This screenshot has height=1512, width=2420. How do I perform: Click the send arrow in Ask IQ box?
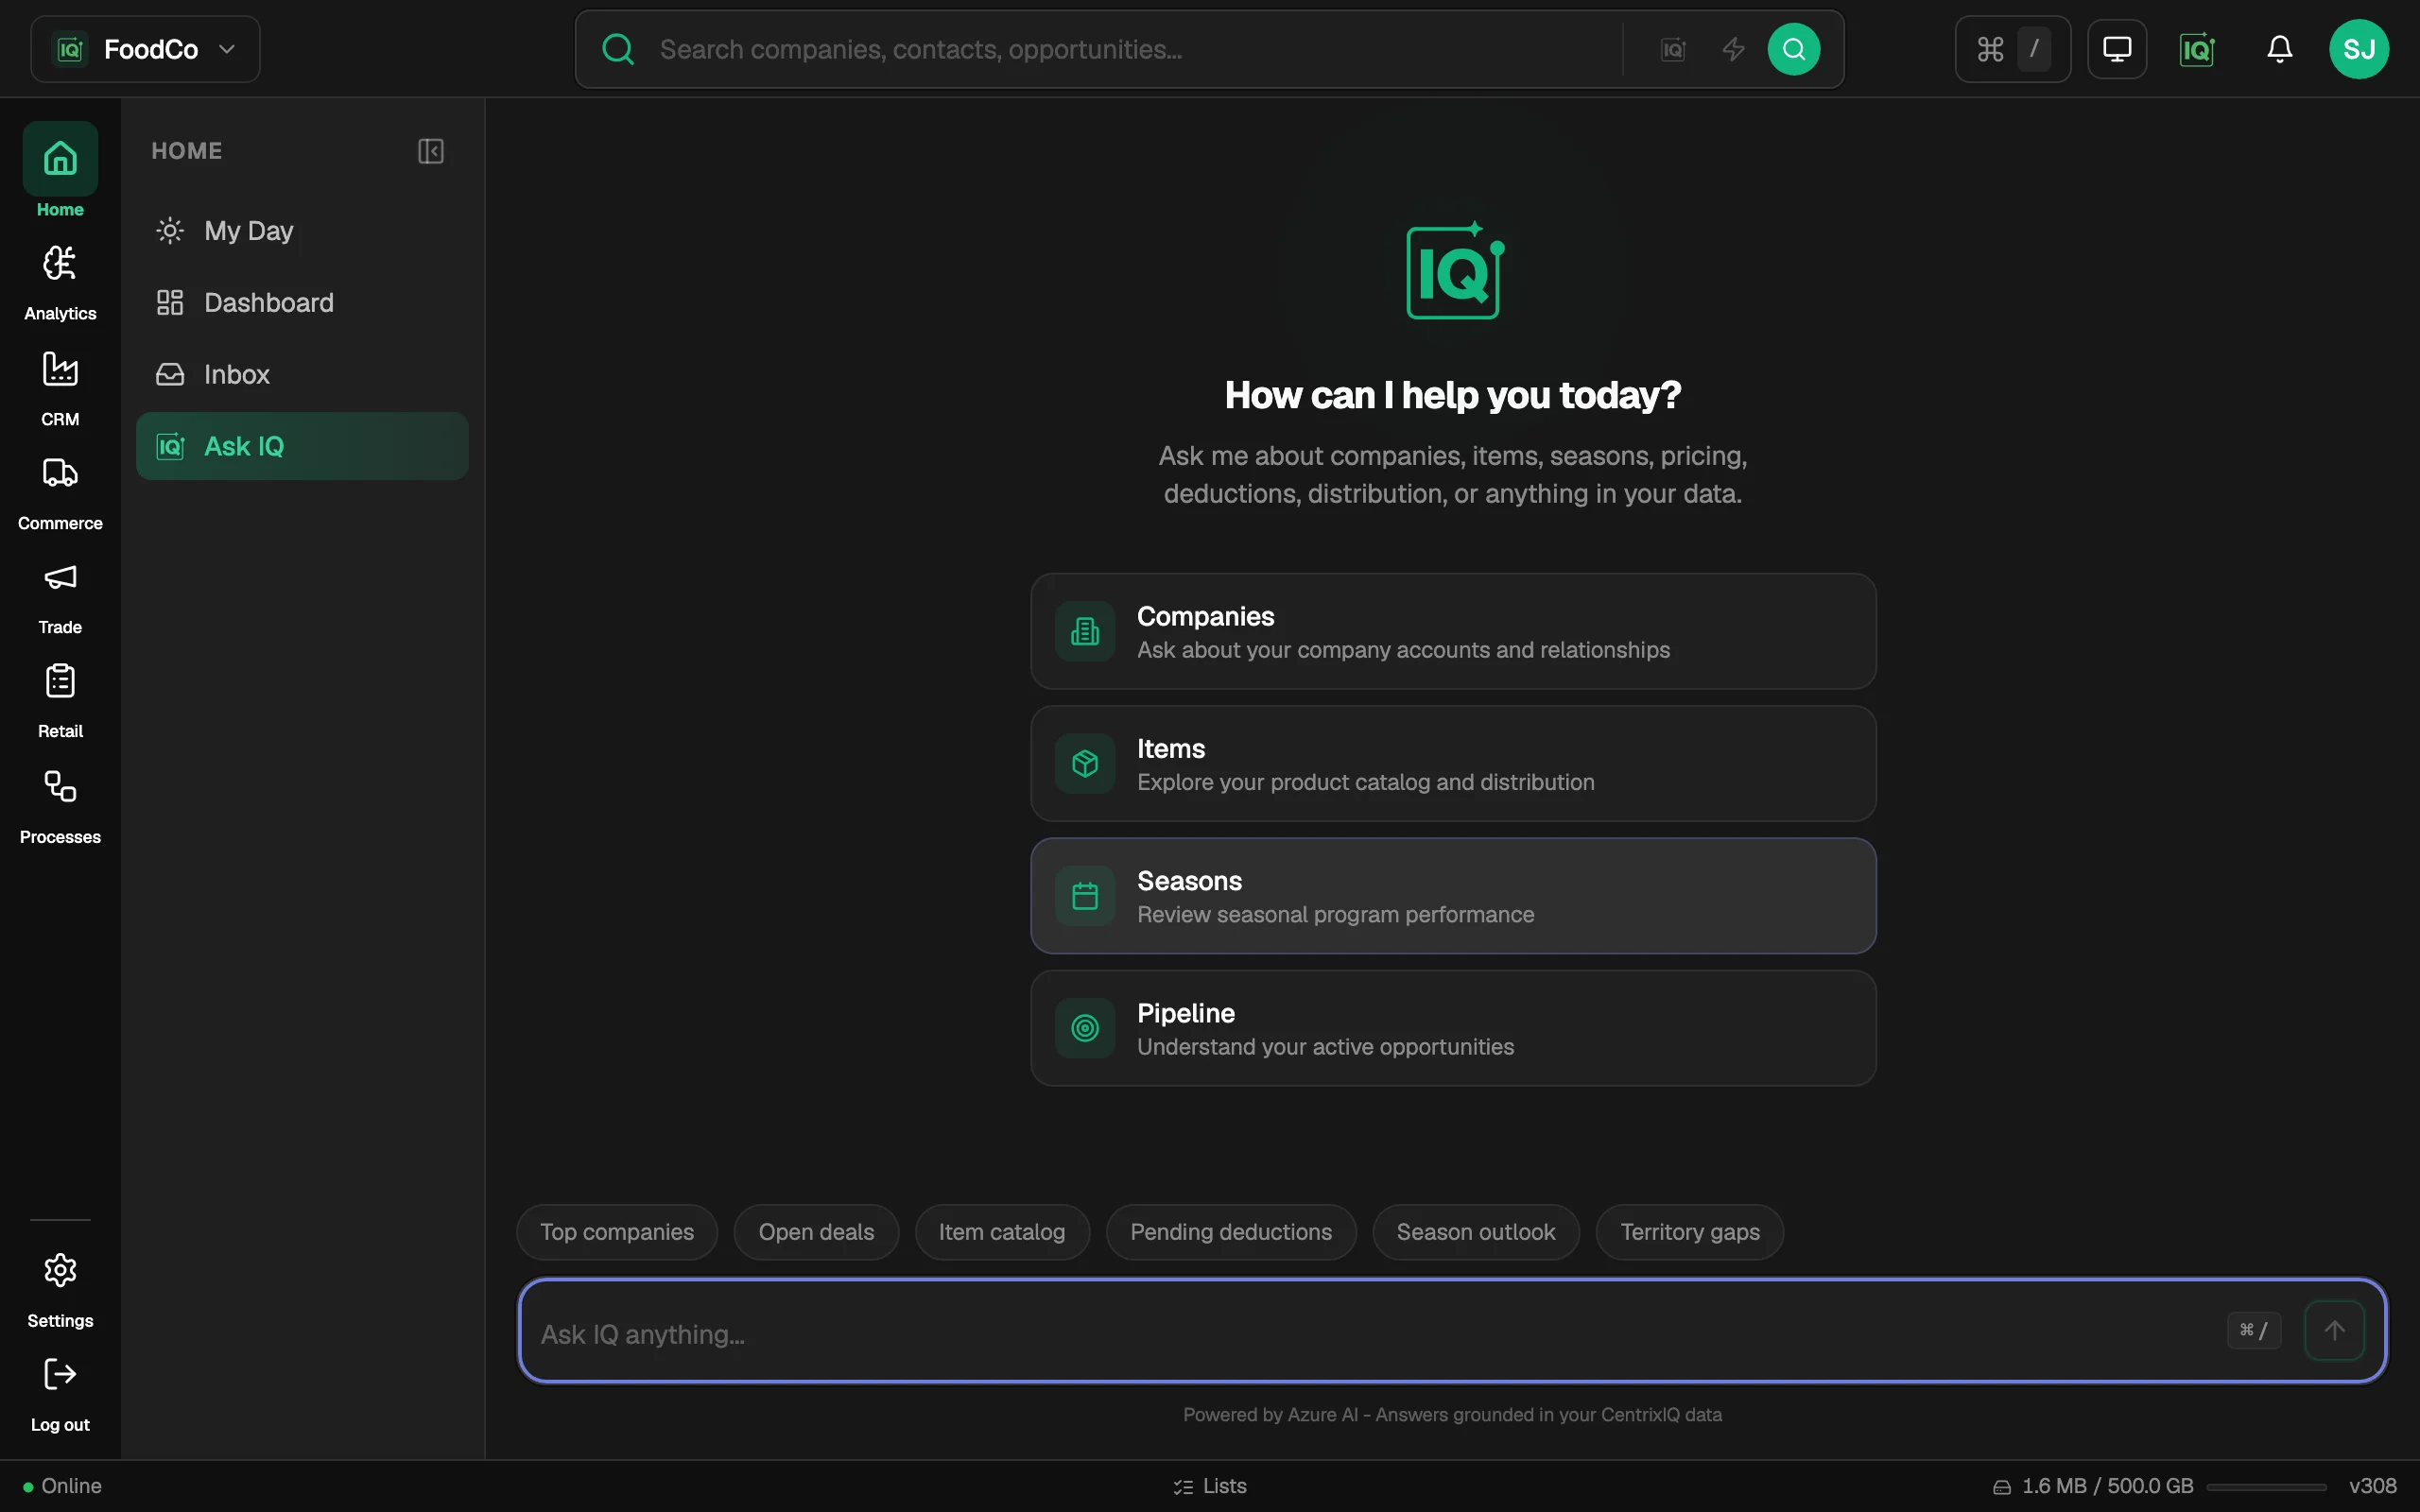coord(2334,1330)
